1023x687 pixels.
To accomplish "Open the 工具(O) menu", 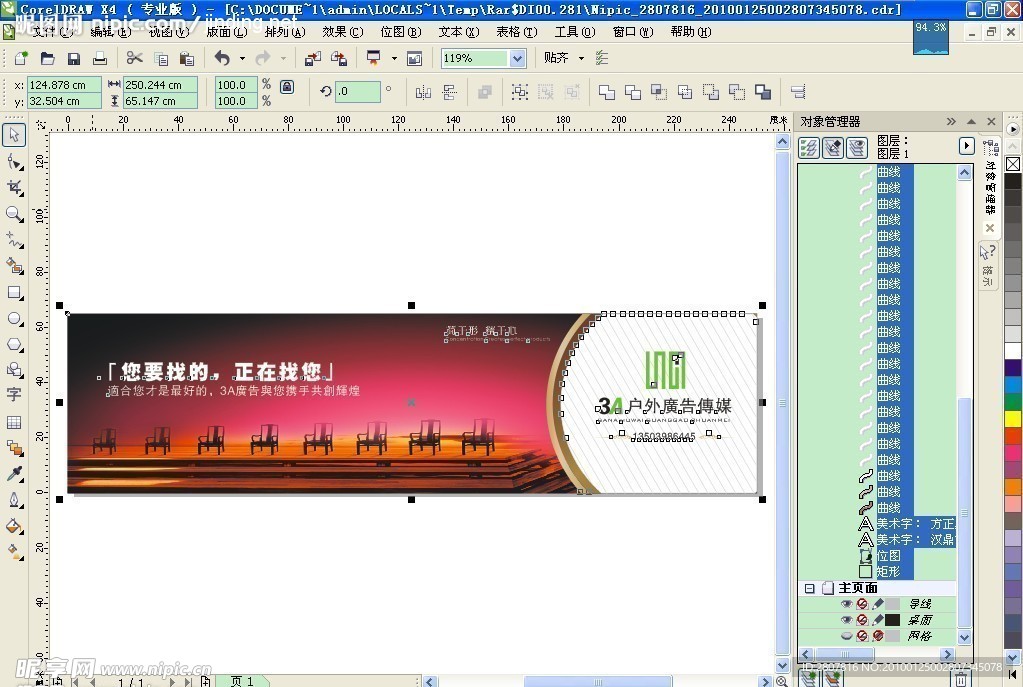I will [x=575, y=31].
